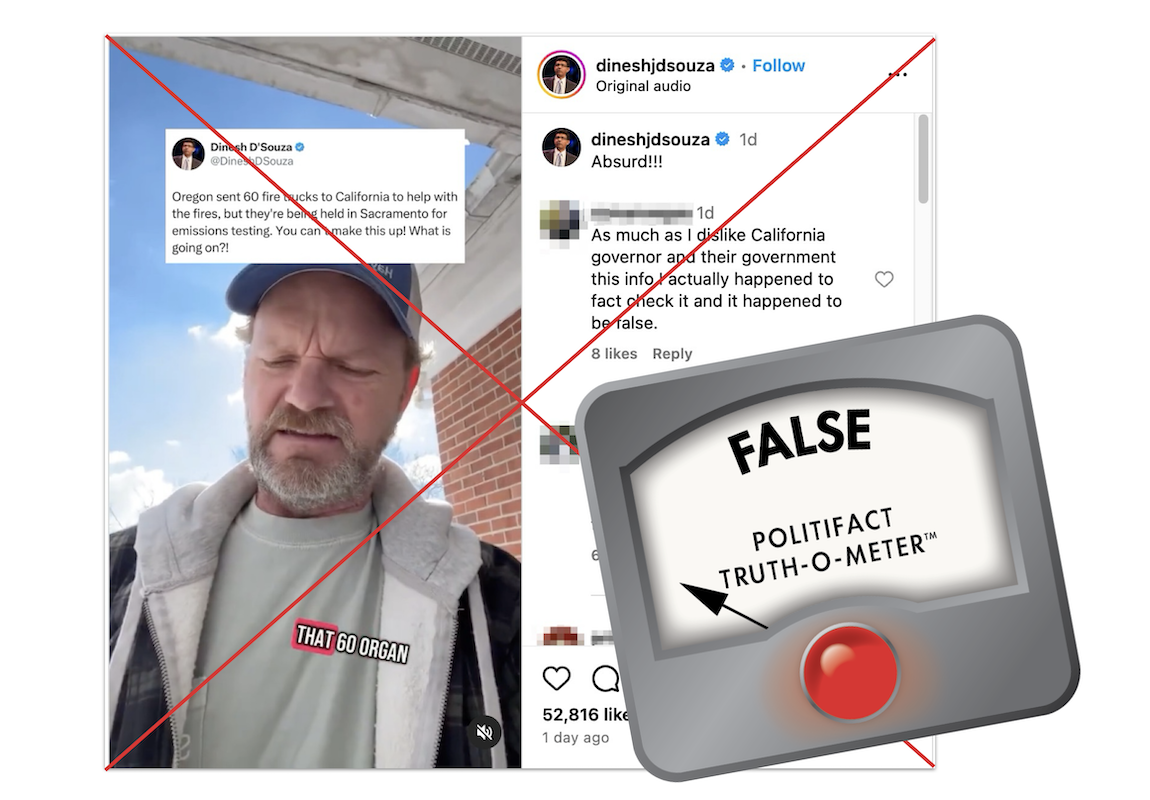Click the red button on Truth-O-Meter
The image size is (1150, 800).
click(849, 672)
